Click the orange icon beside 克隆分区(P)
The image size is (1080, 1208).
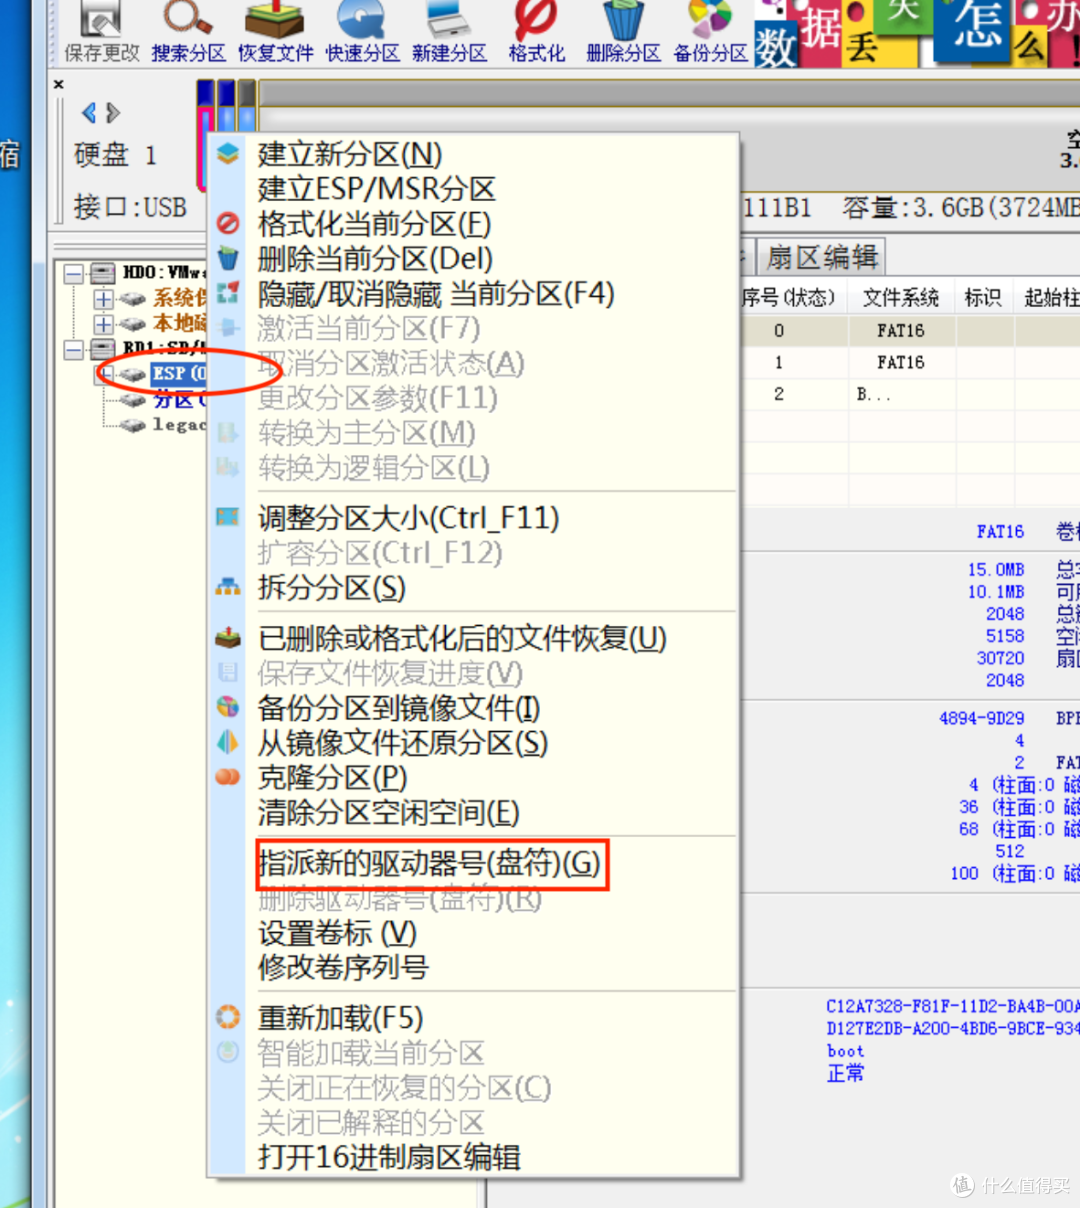pos(228,777)
